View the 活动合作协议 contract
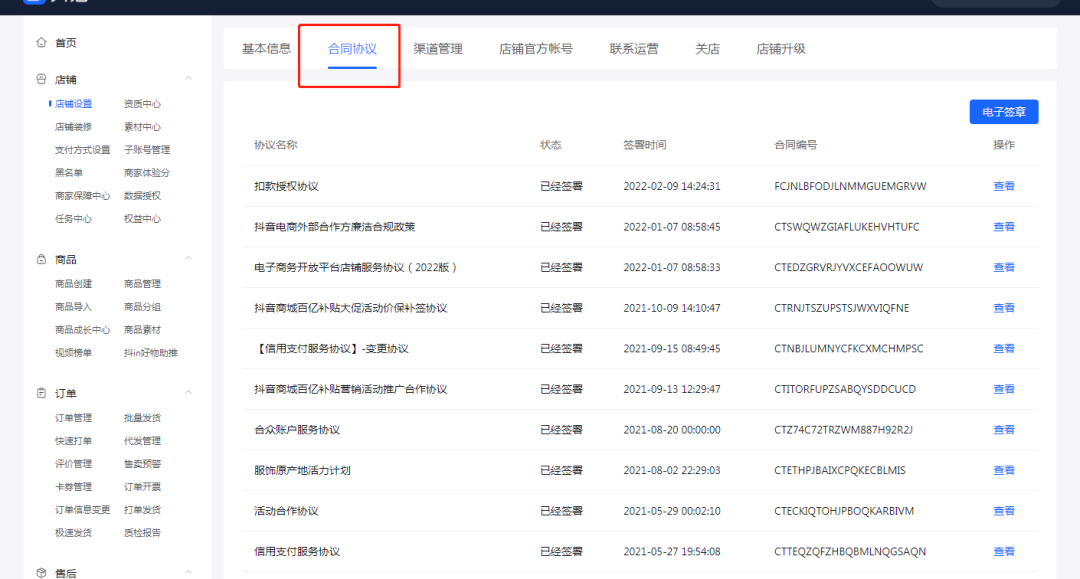The width and height of the screenshot is (1080, 579). pos(1004,511)
